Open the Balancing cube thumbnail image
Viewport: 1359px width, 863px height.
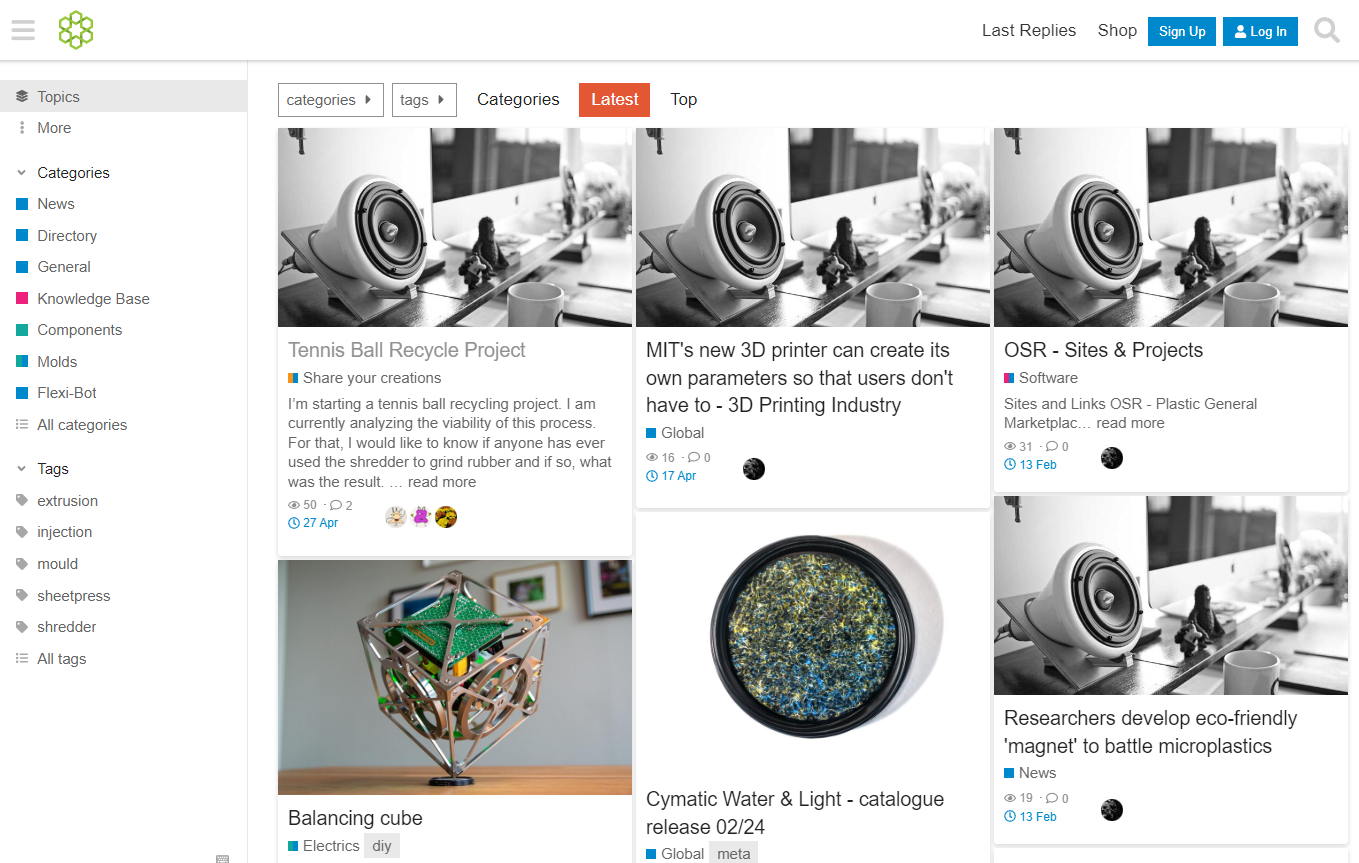[x=455, y=677]
